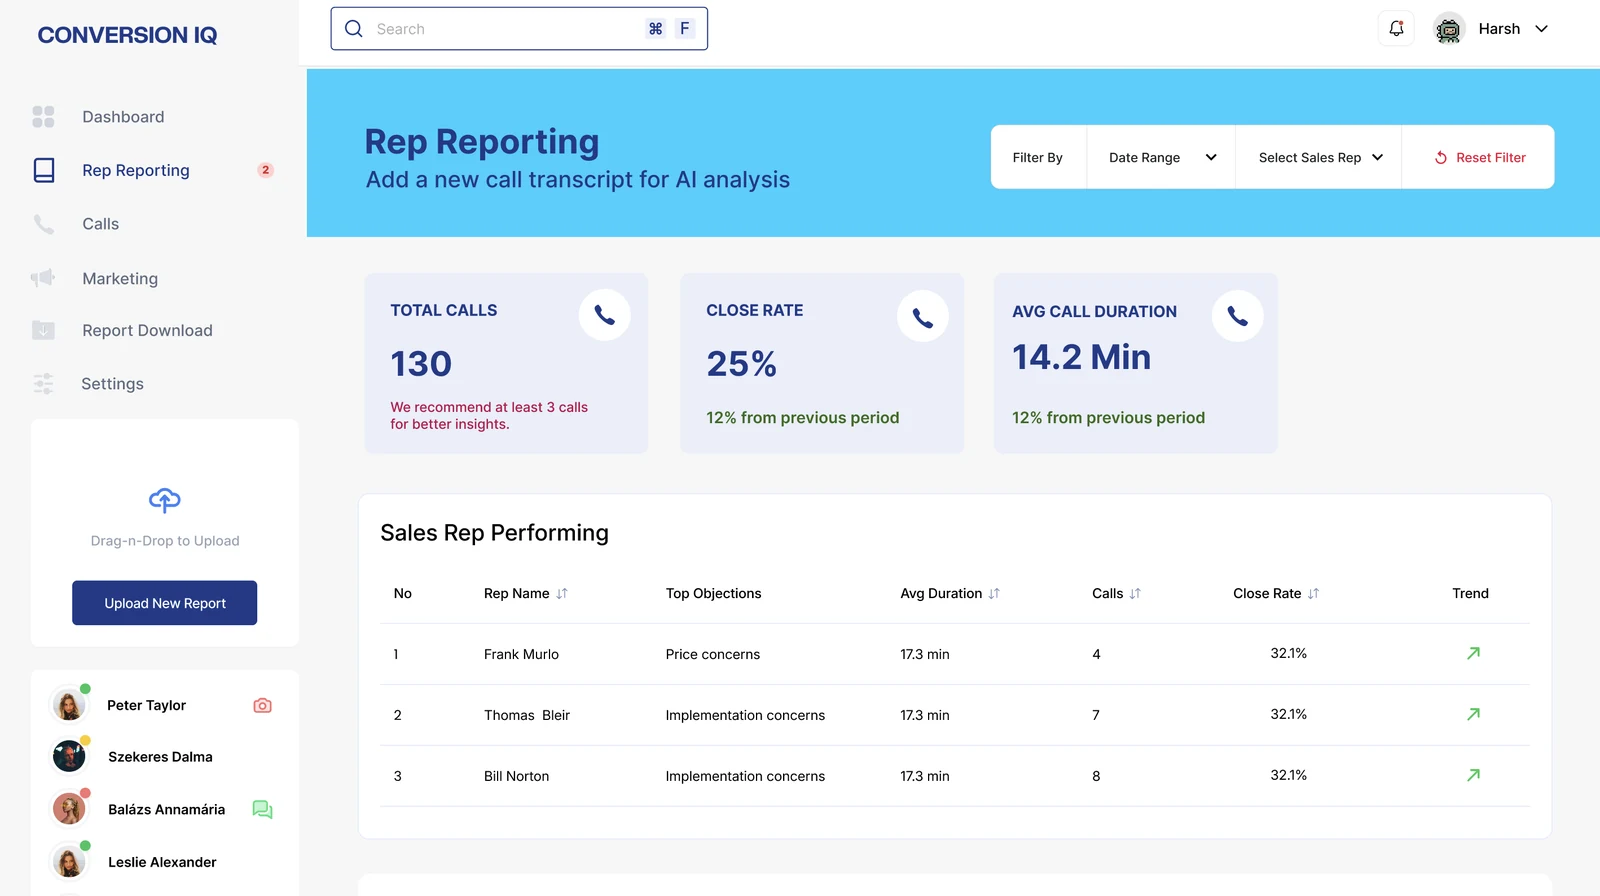The image size is (1600, 896).
Task: Click the Search input field
Action: pyautogui.click(x=519, y=29)
